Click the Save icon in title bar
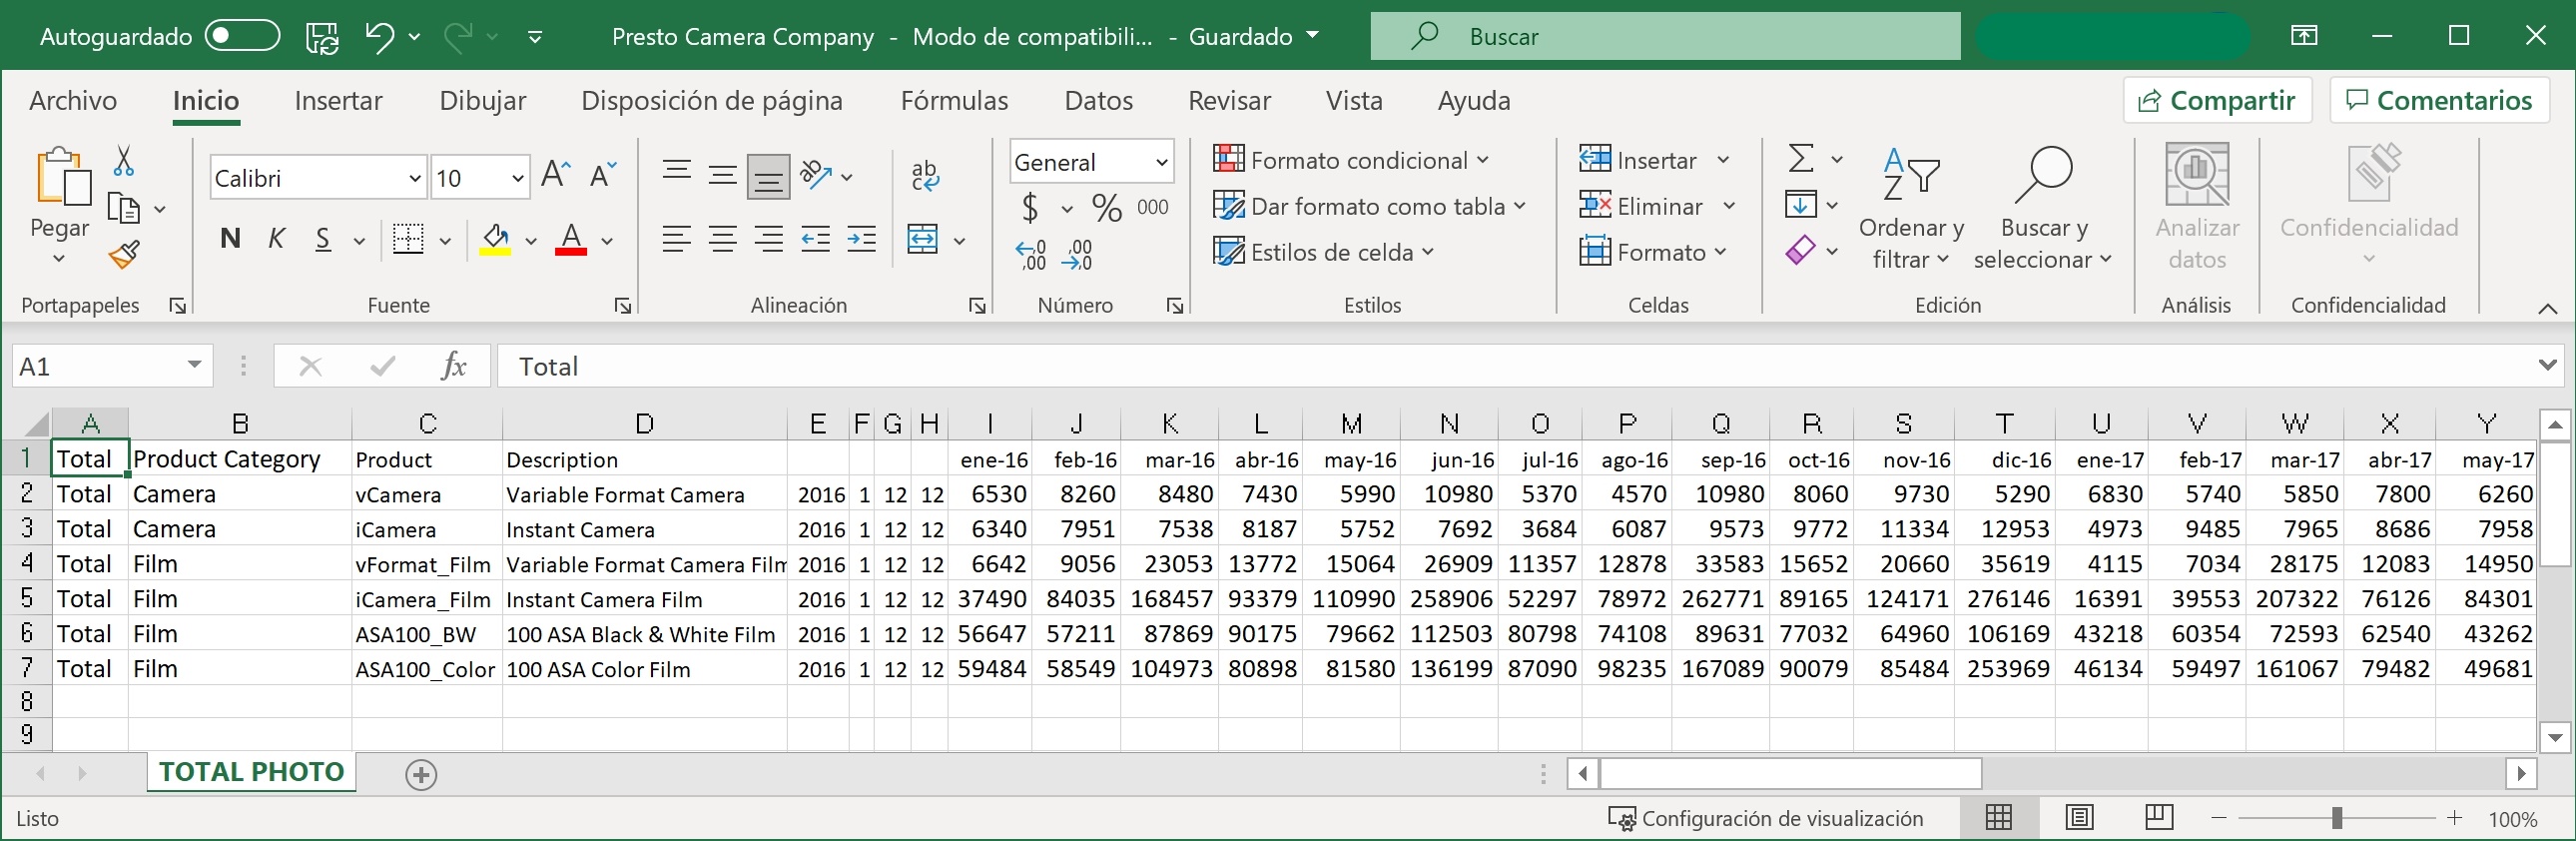Screen dimensions: 2576x841 pos(322,37)
